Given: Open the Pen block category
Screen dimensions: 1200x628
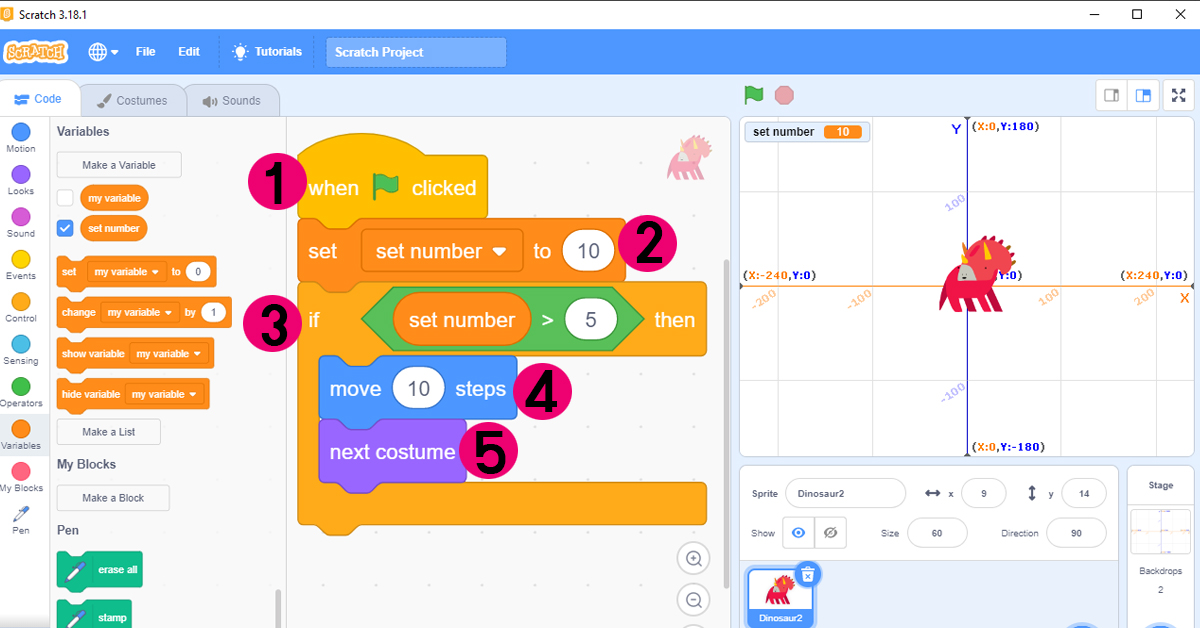Looking at the screenshot, I should [x=20, y=518].
